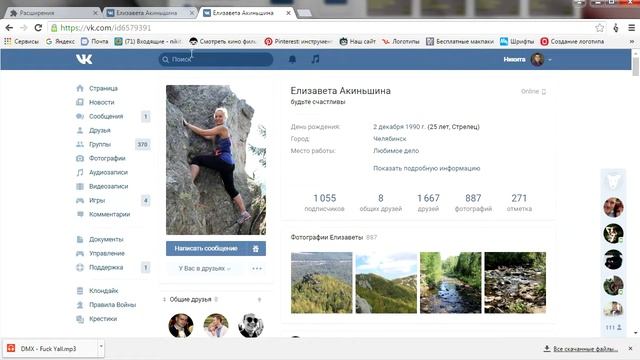Open the Яндекс bookmark
This screenshot has height=360, width=640.
tap(60, 41)
